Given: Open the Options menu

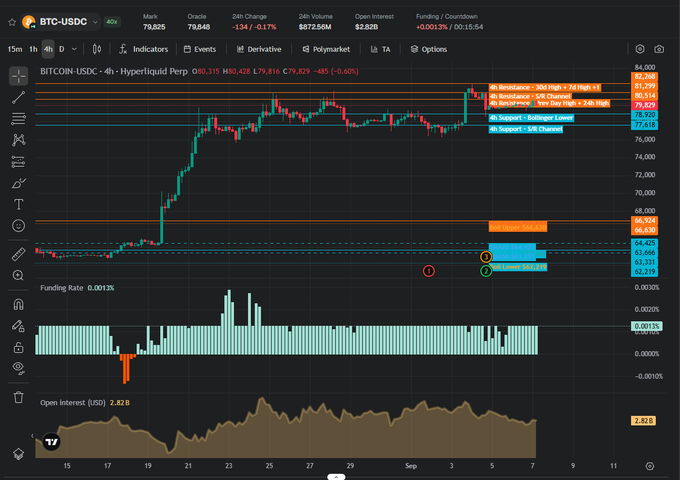Looking at the screenshot, I should tap(428, 49).
